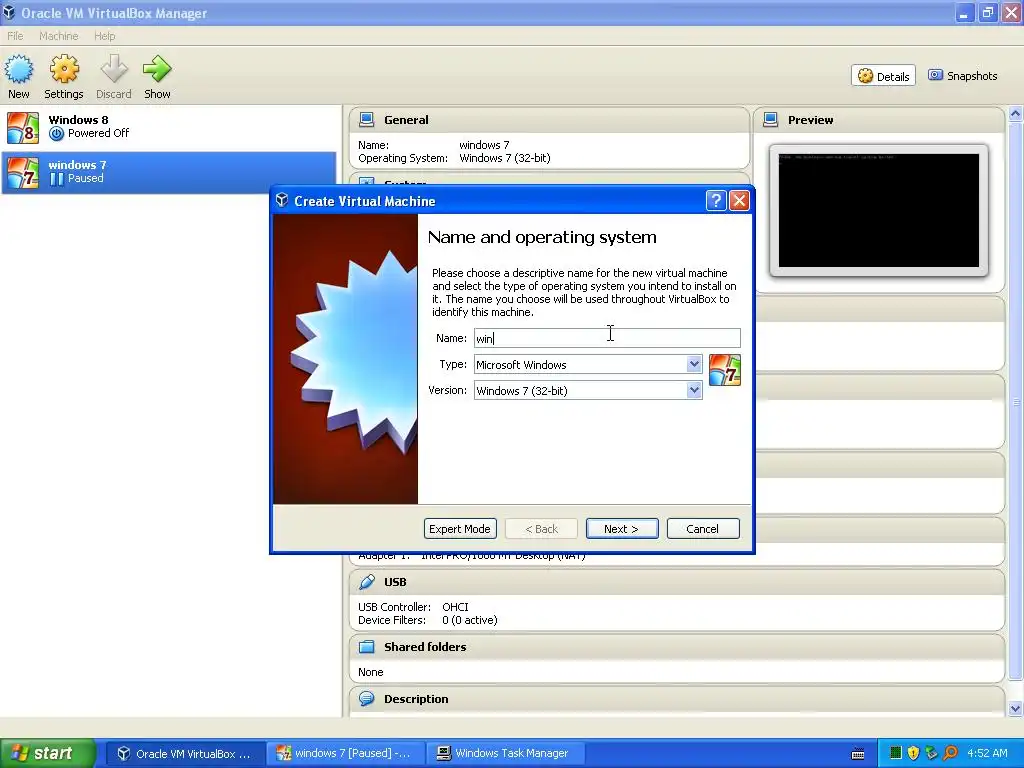Screen dimensions: 1024x768
Task: Click the VirtualBox cube icon in dialog title
Action: [282, 200]
